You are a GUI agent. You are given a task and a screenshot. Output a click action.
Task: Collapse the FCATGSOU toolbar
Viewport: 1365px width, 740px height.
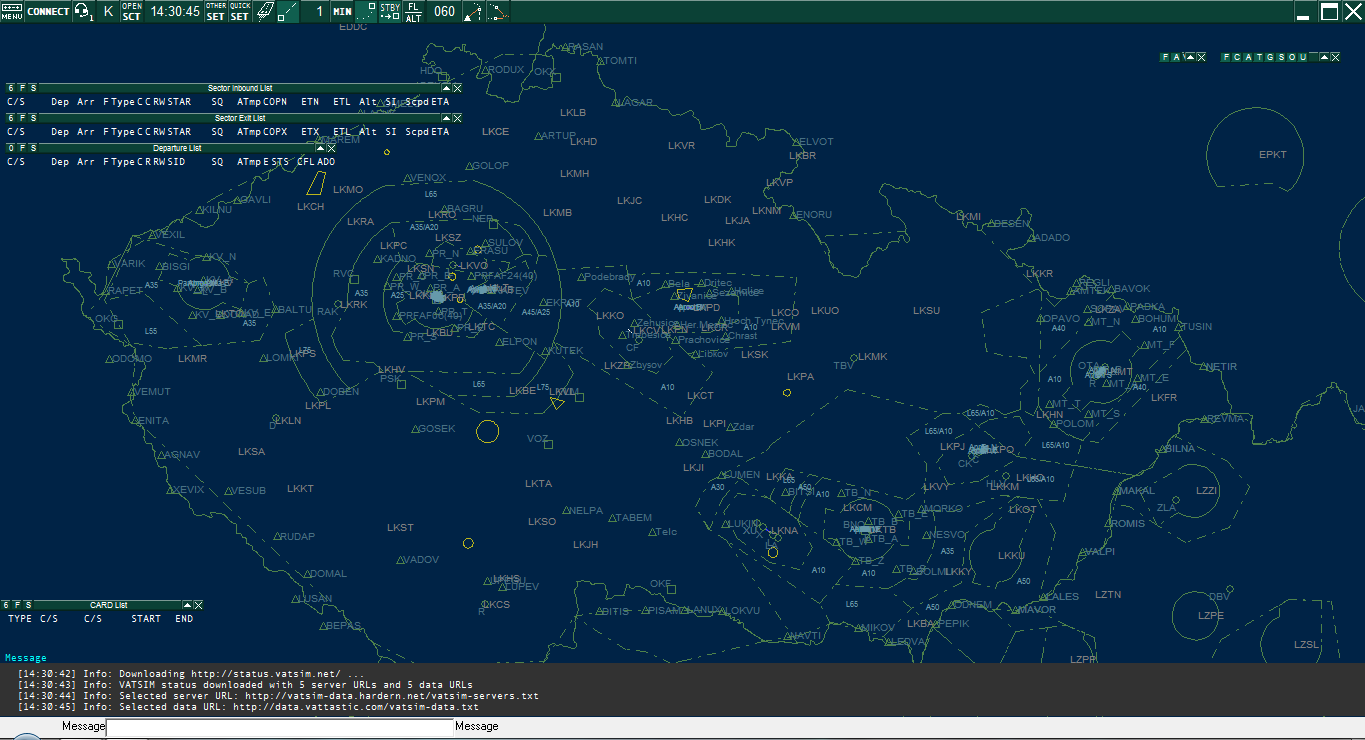(1325, 57)
